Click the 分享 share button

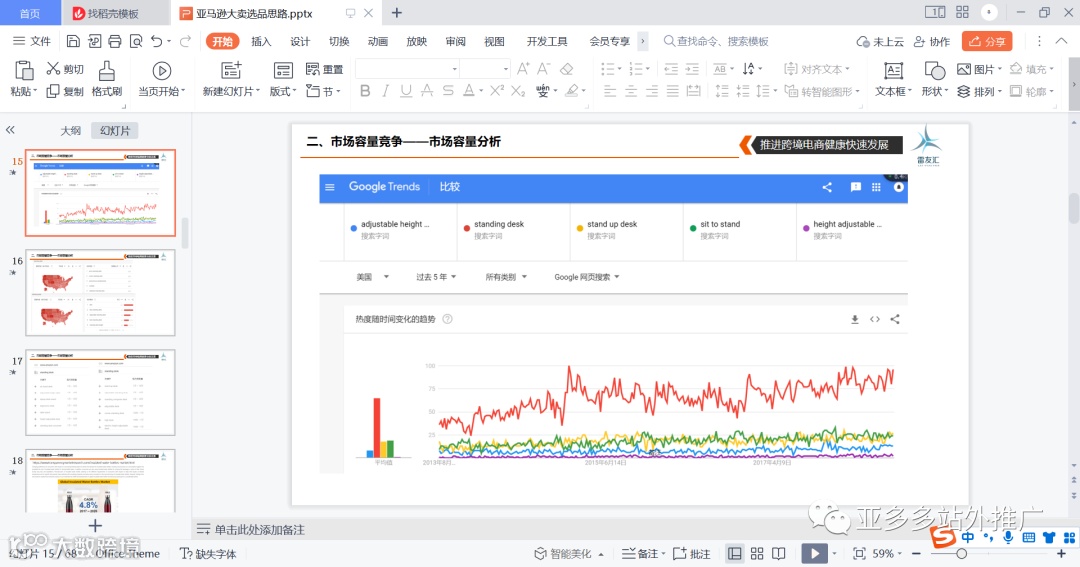coord(987,41)
